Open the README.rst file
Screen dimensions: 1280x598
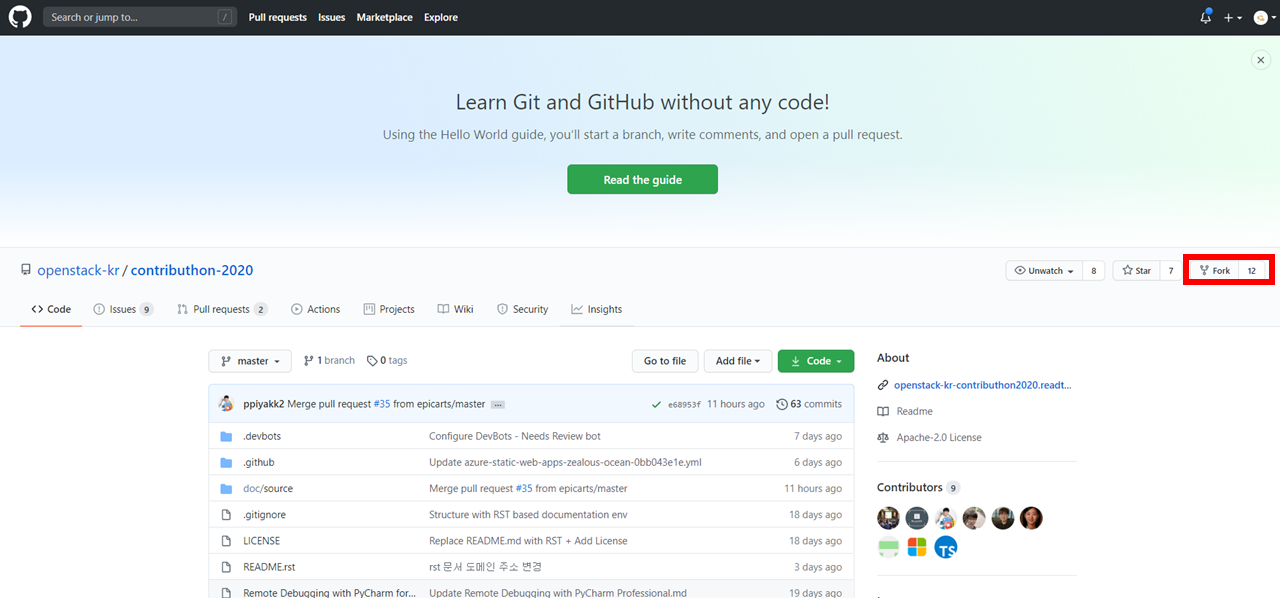(x=269, y=566)
